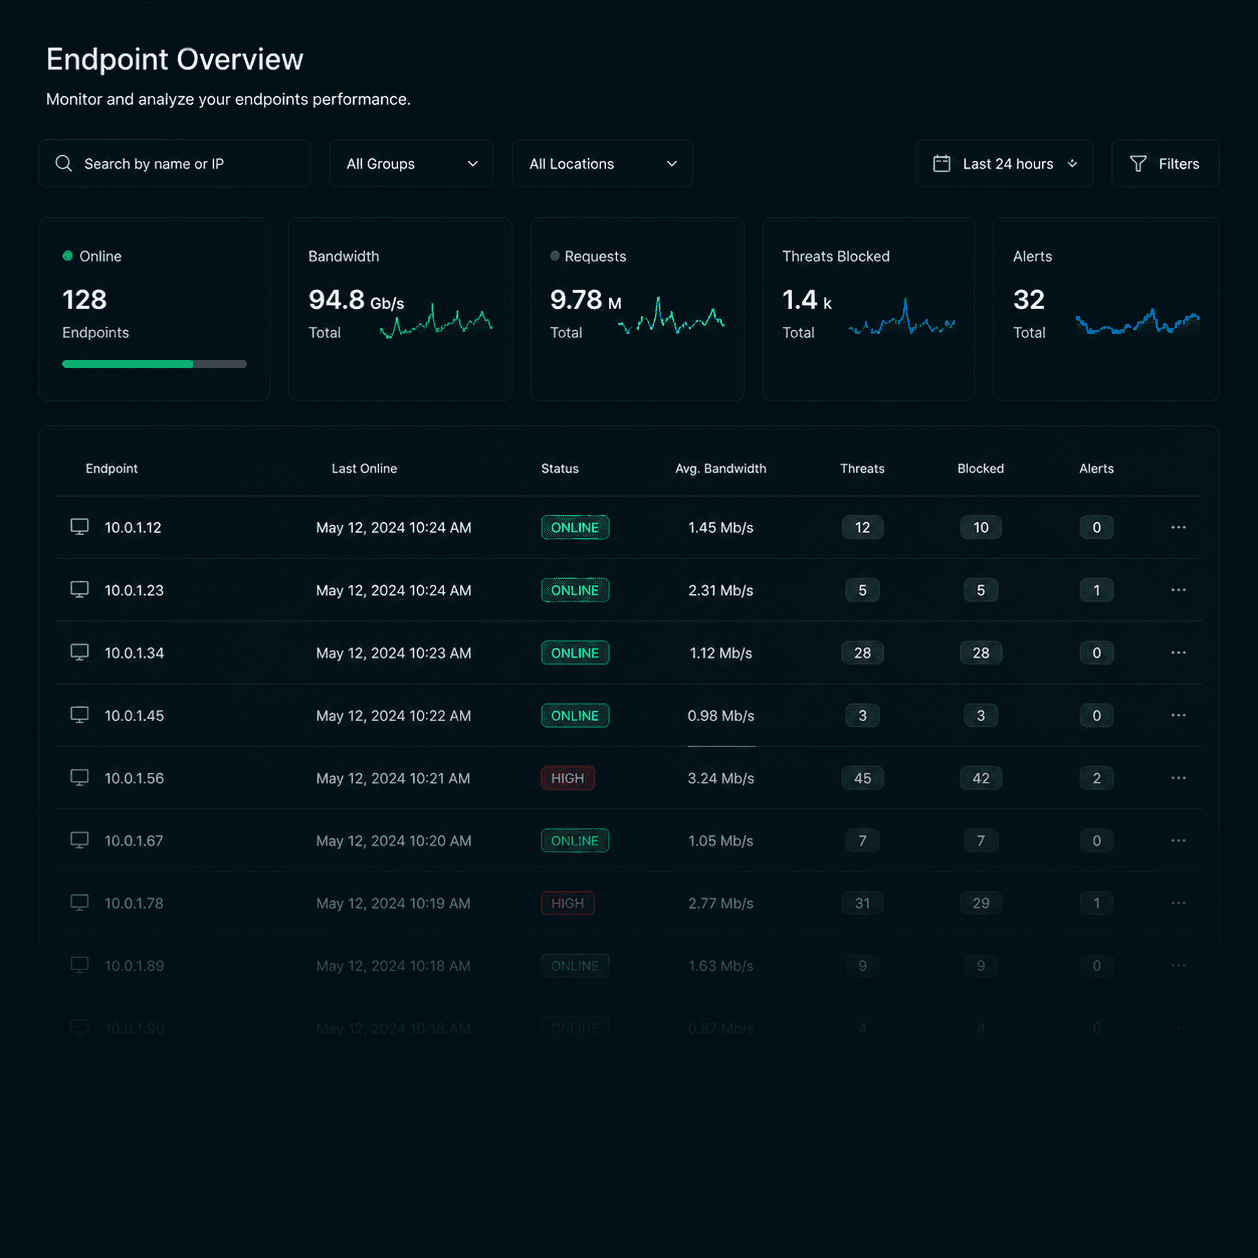The image size is (1258, 1258).
Task: Click the calendar icon beside Last 24 hours
Action: [x=942, y=163]
